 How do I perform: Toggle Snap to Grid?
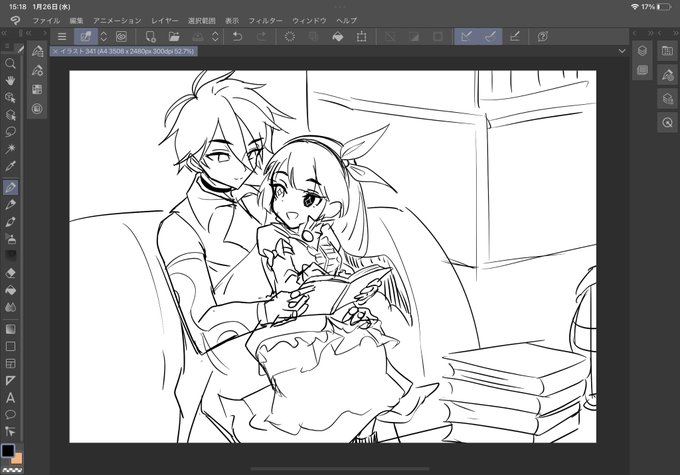coord(515,37)
